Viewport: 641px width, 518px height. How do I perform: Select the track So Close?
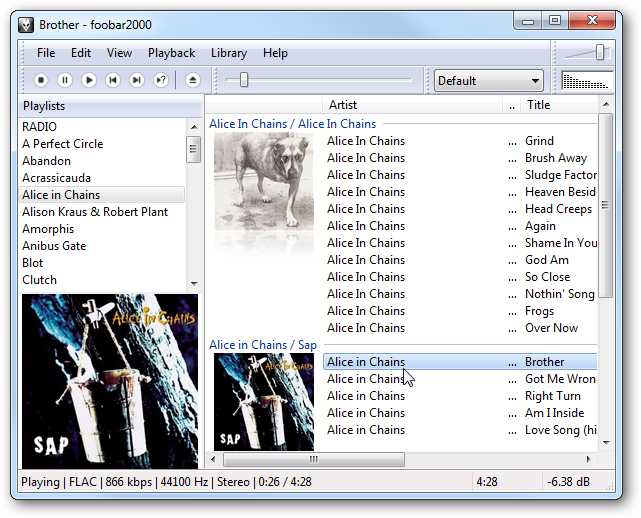tap(460, 277)
